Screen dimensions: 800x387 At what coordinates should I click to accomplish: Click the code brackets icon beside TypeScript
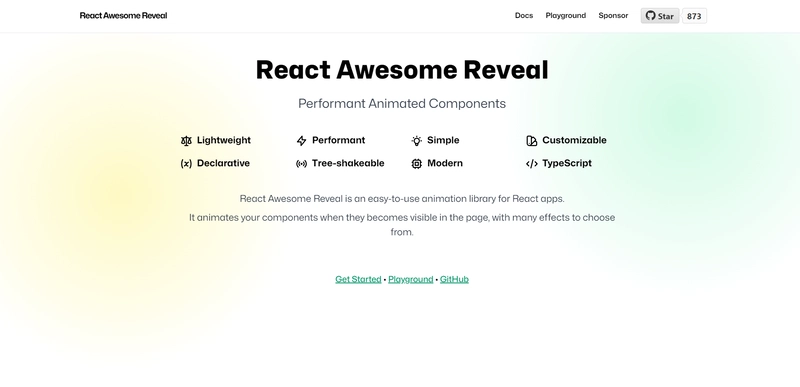[x=532, y=164]
